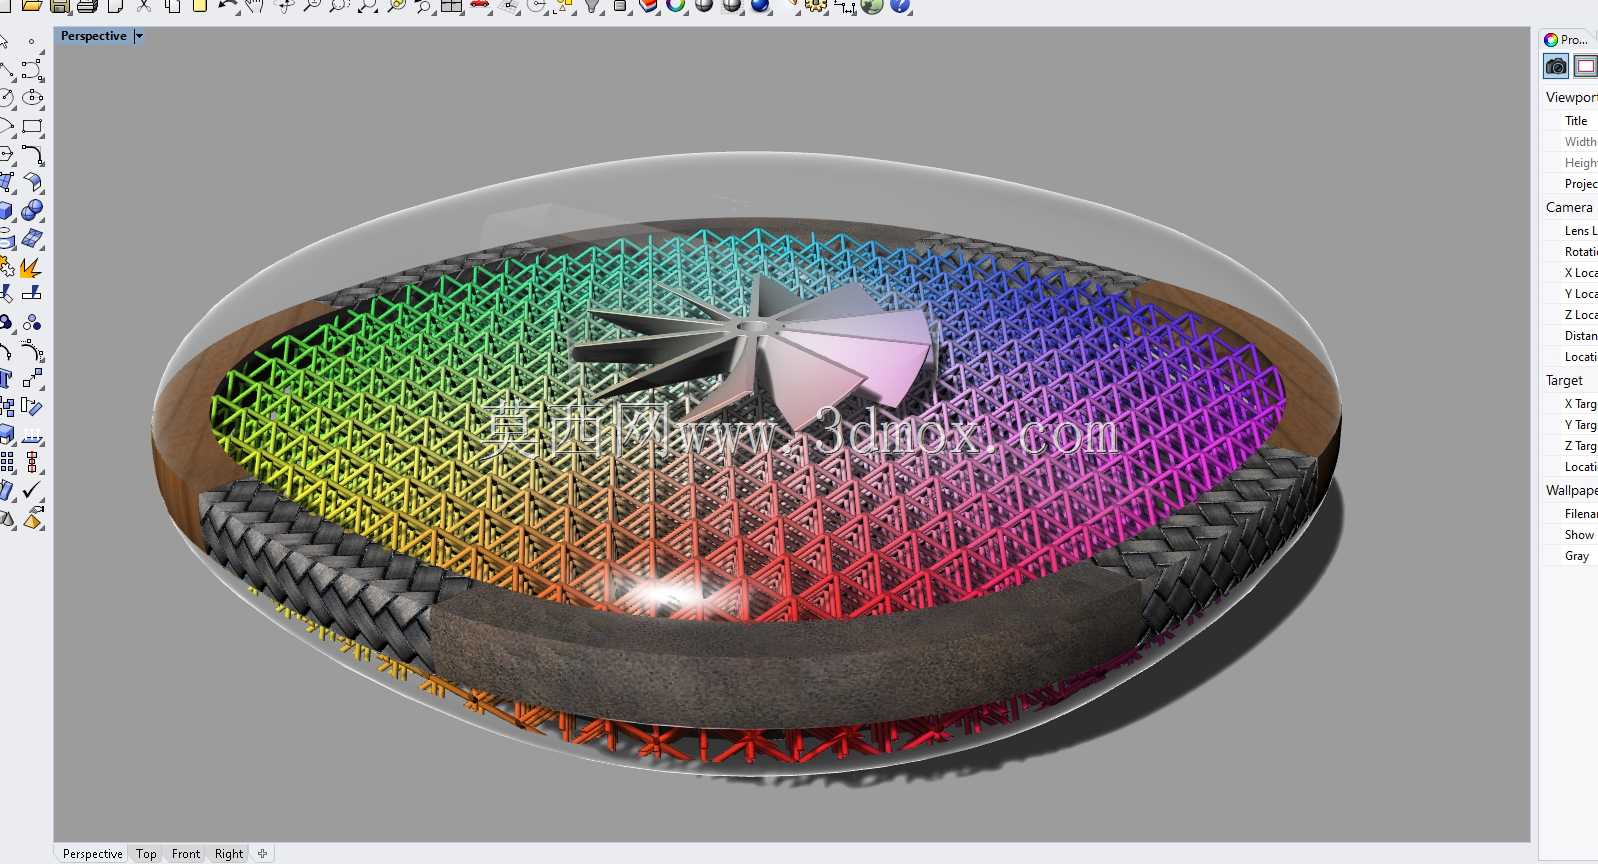
Task: Select the Boolean union spheres tool
Action: point(32,210)
